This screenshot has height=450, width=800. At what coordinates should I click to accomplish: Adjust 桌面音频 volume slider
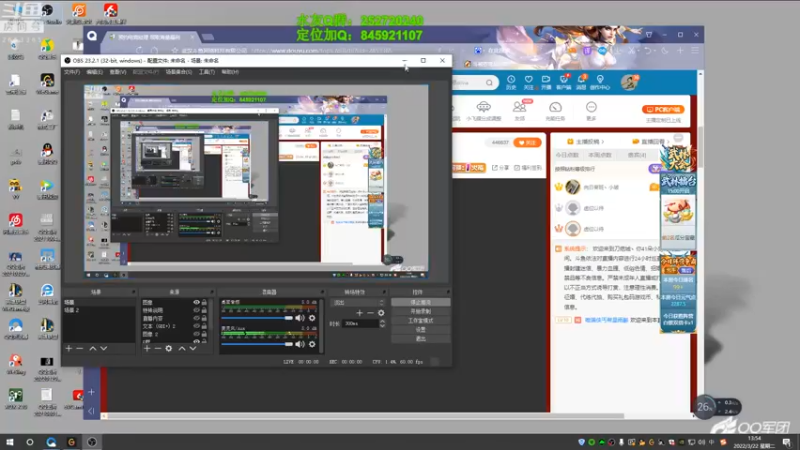257,318
